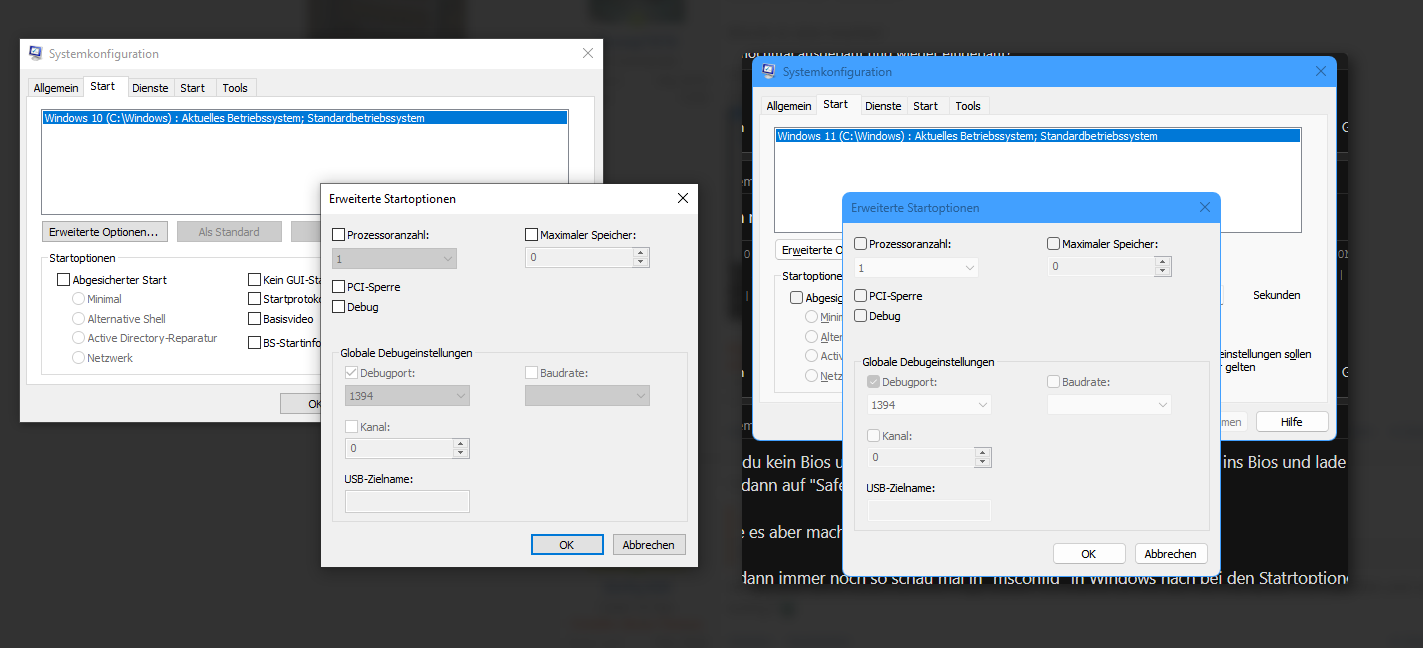Click the Als Standard button in the Windows 10 window
Screen dimensions: 1423x648
tap(229, 232)
